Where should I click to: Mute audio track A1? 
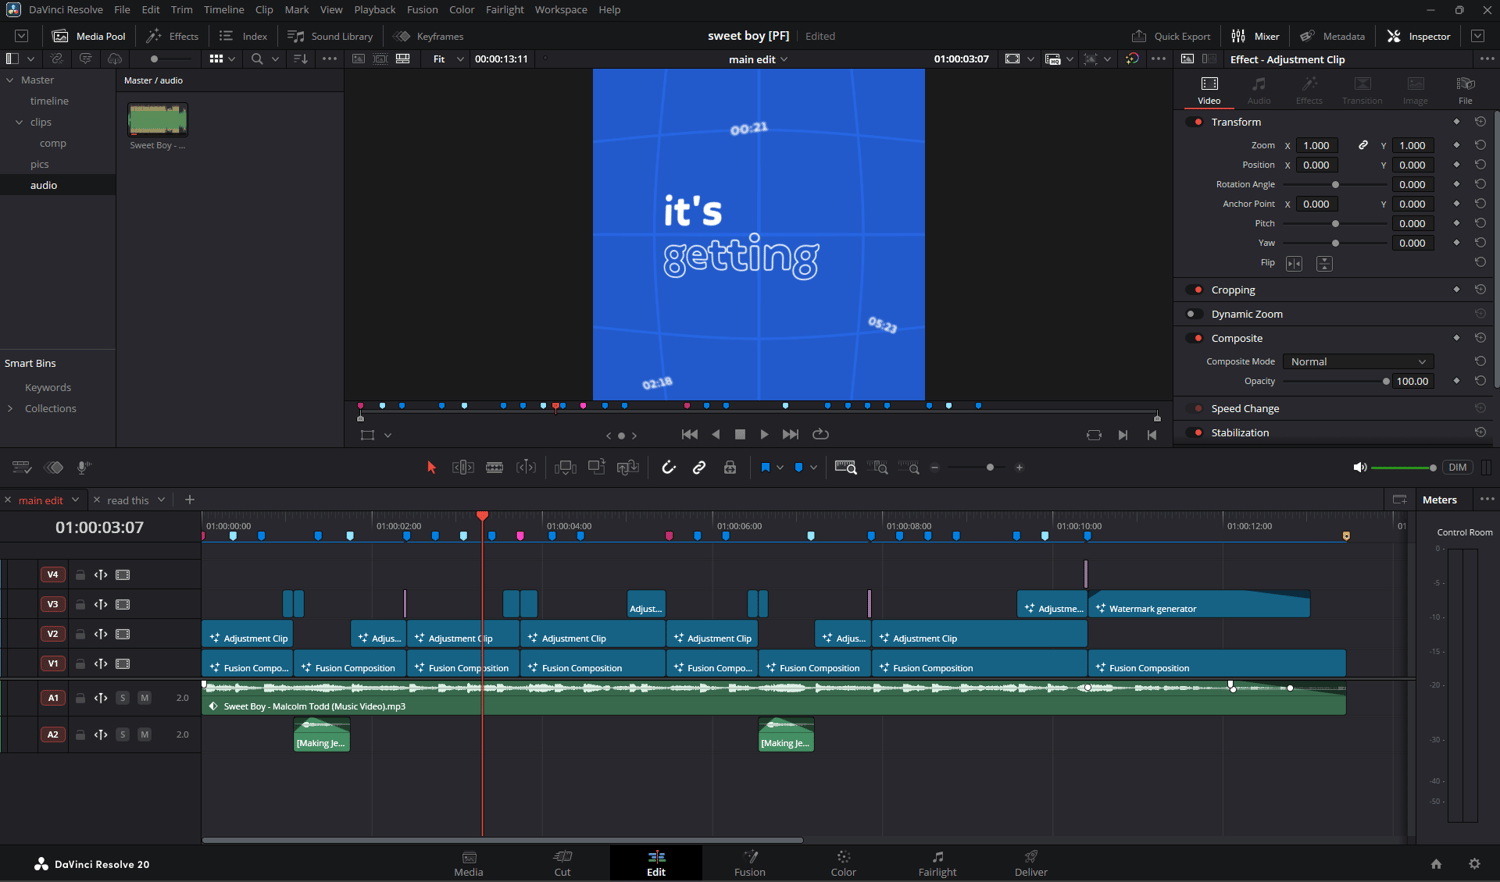pos(144,698)
